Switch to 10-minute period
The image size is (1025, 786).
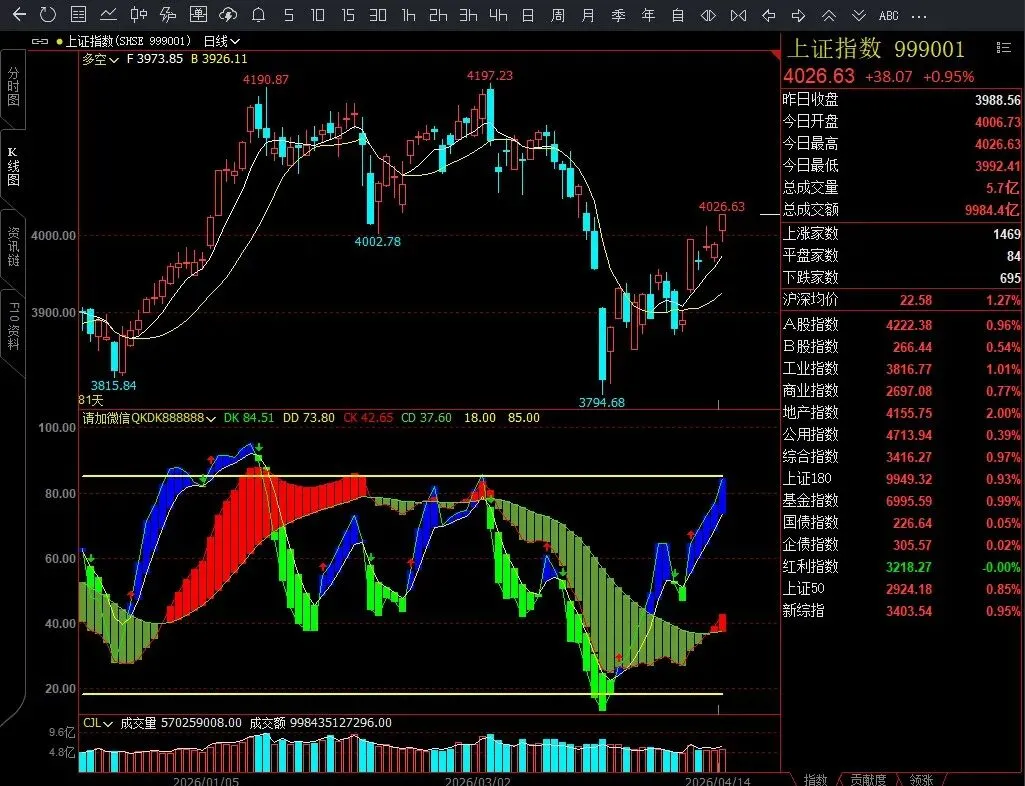click(318, 15)
